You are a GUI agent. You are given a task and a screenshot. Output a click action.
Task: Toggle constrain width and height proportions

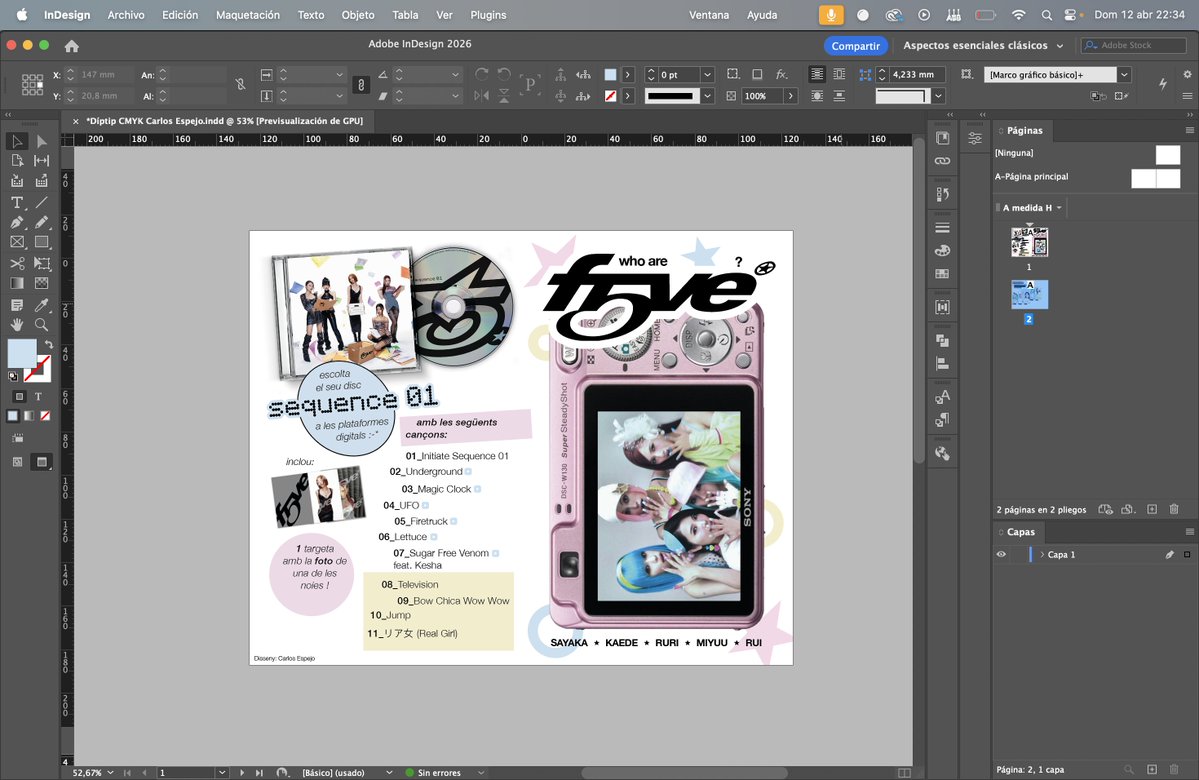point(240,85)
